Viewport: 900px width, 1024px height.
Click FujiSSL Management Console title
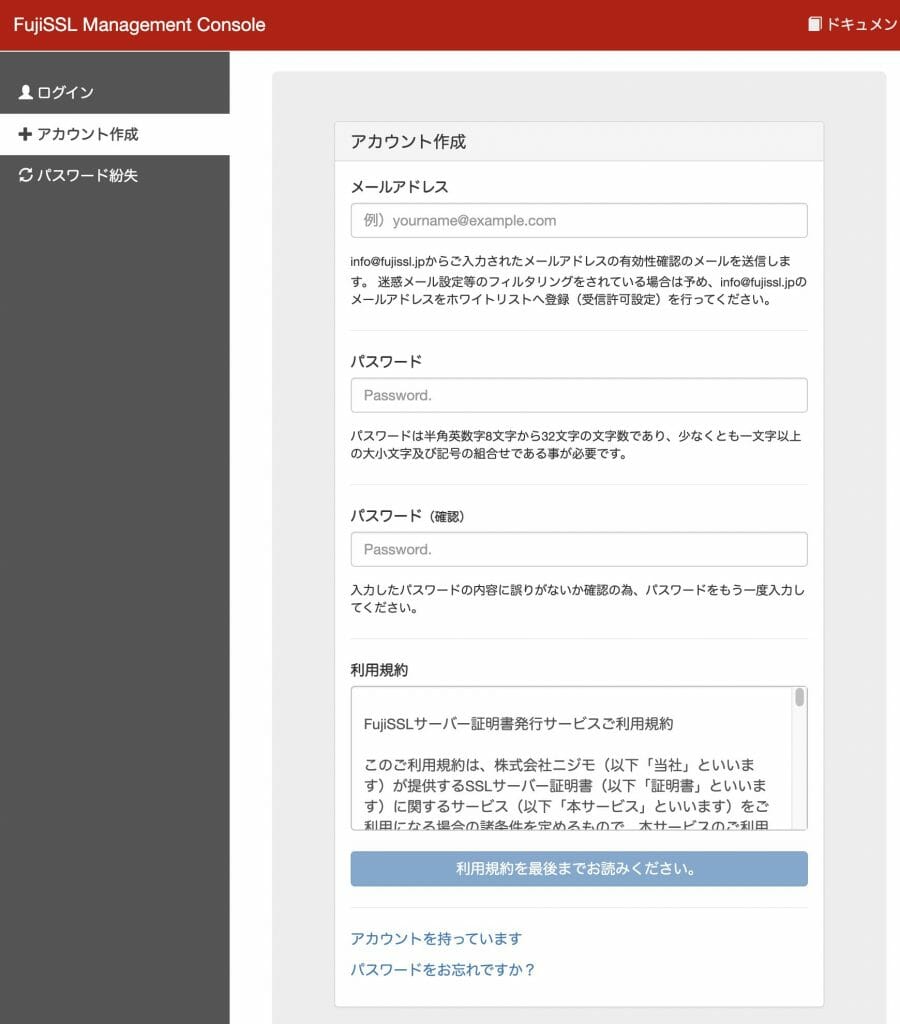(139, 25)
